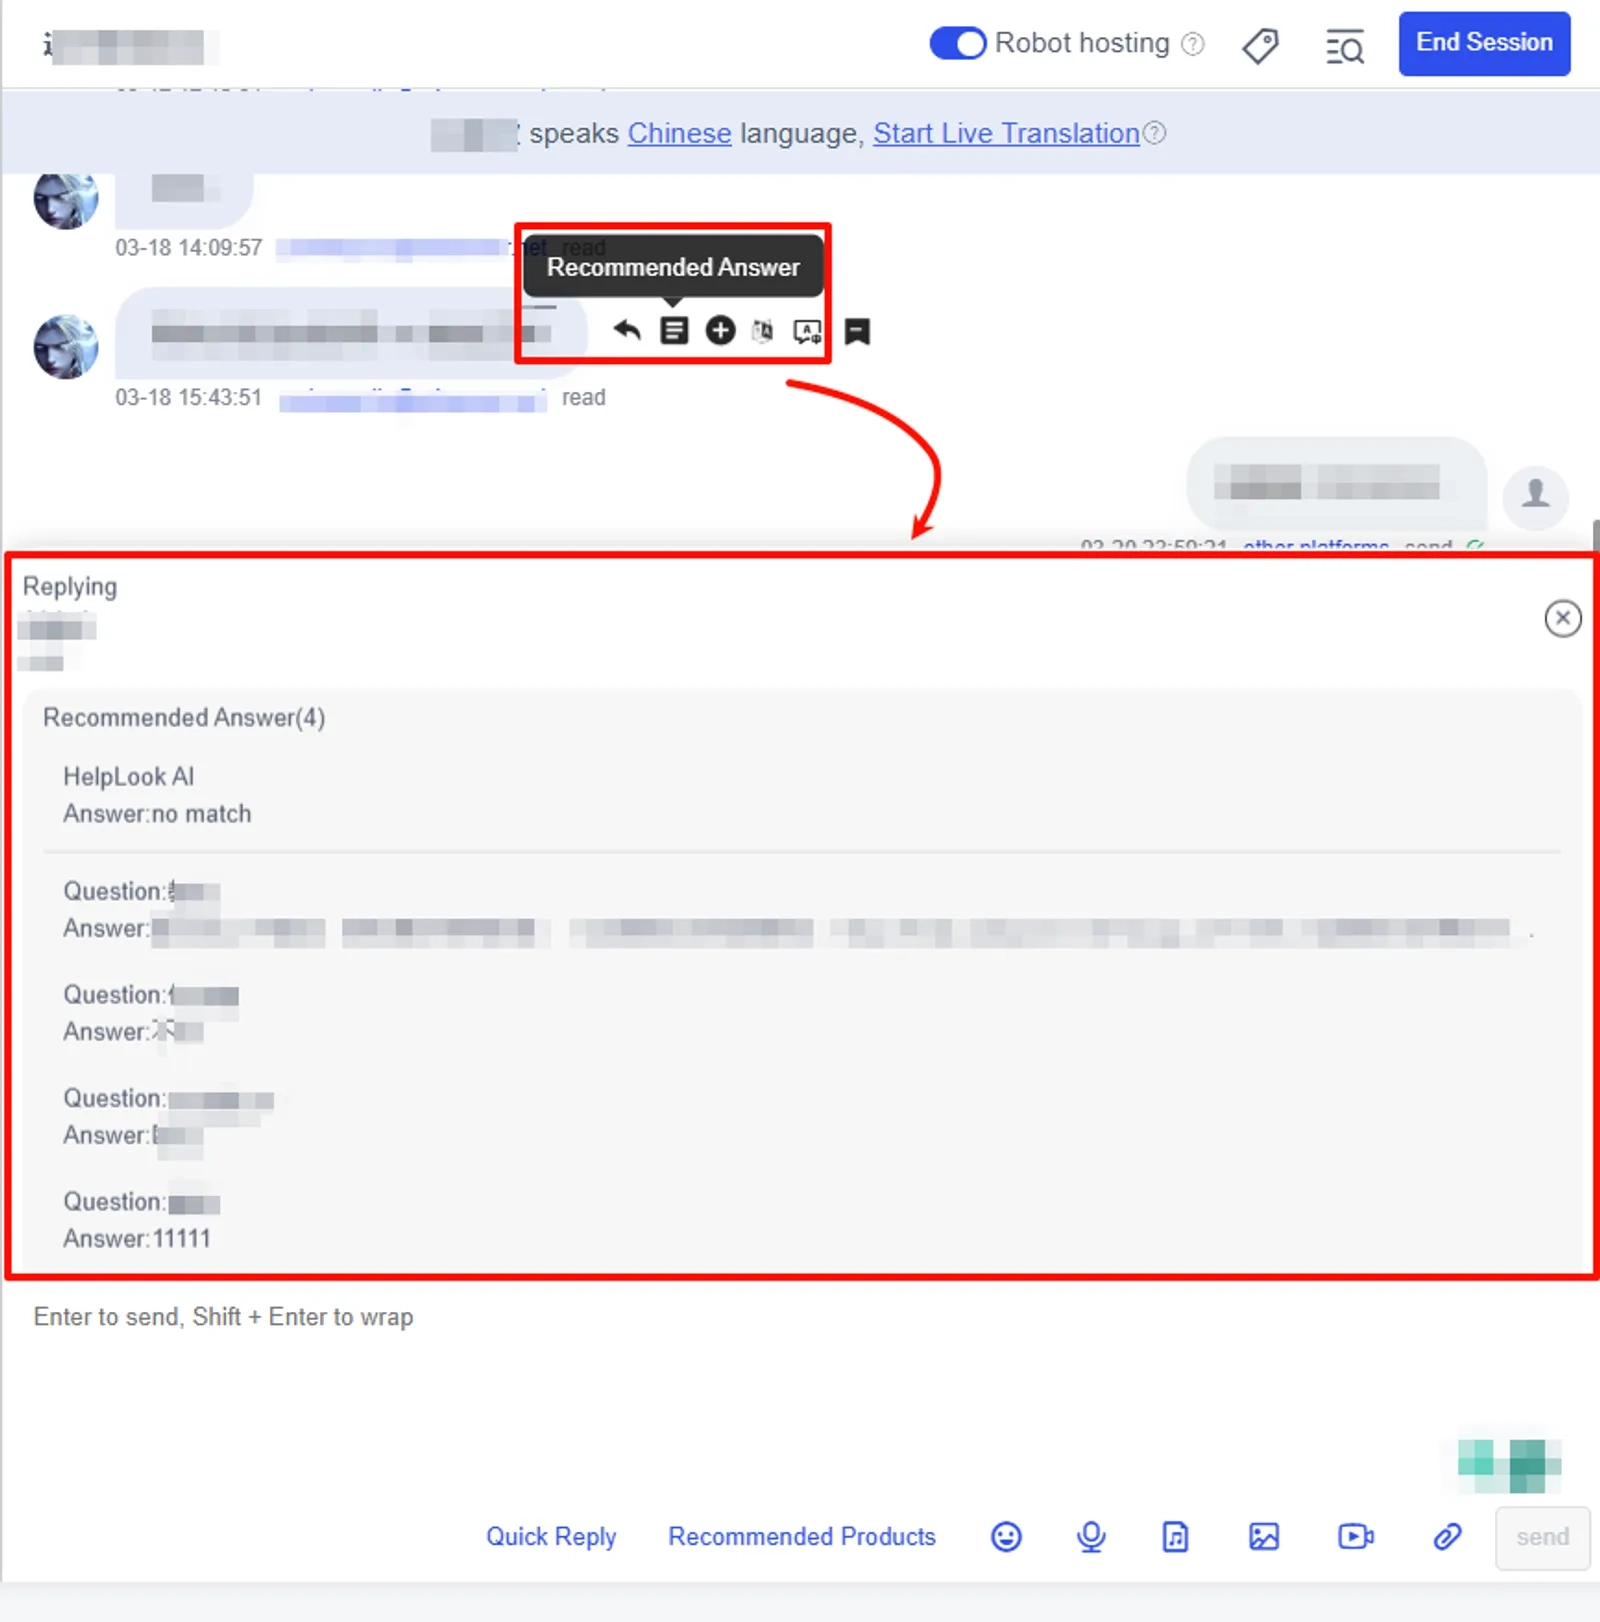Viewport: 1600px width, 1622px height.
Task: Click the translate icon on message
Action: (763, 330)
